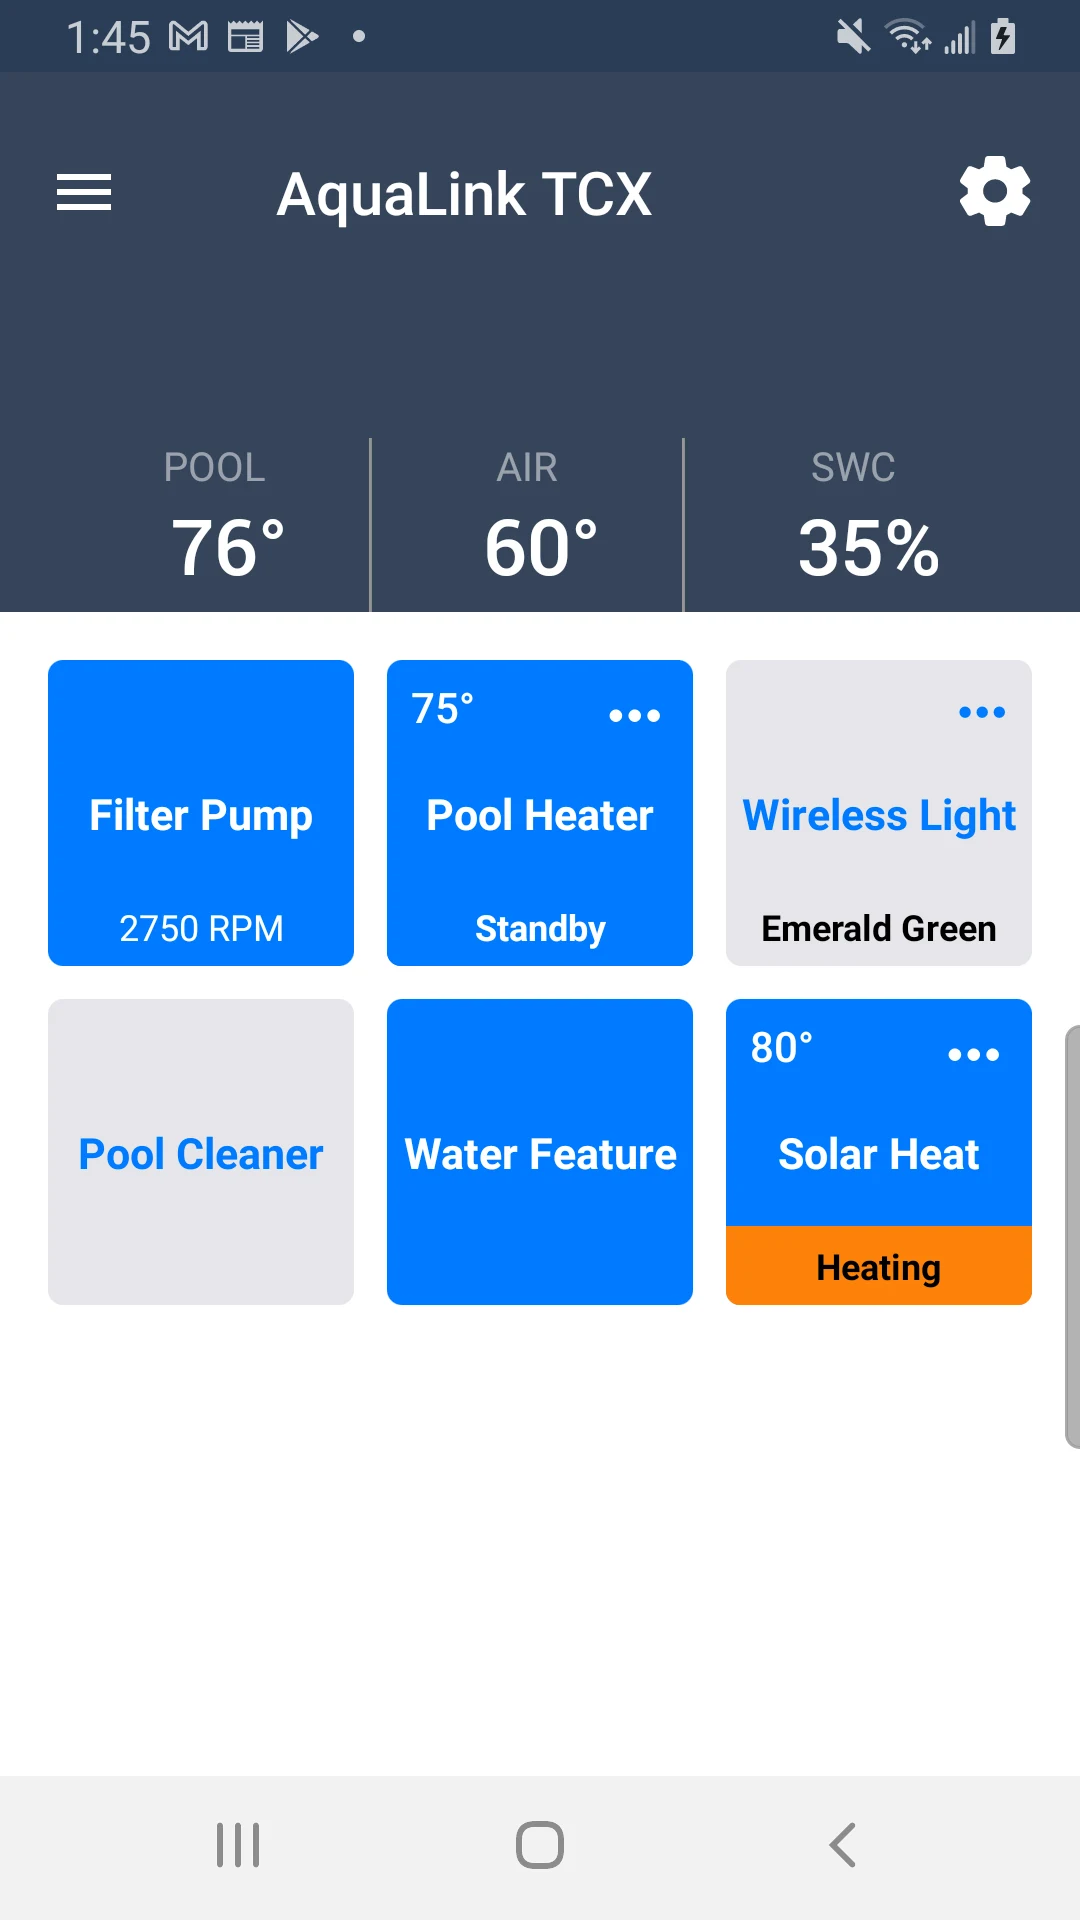
Task: Open Pool Heater options via three dots
Action: click(635, 715)
